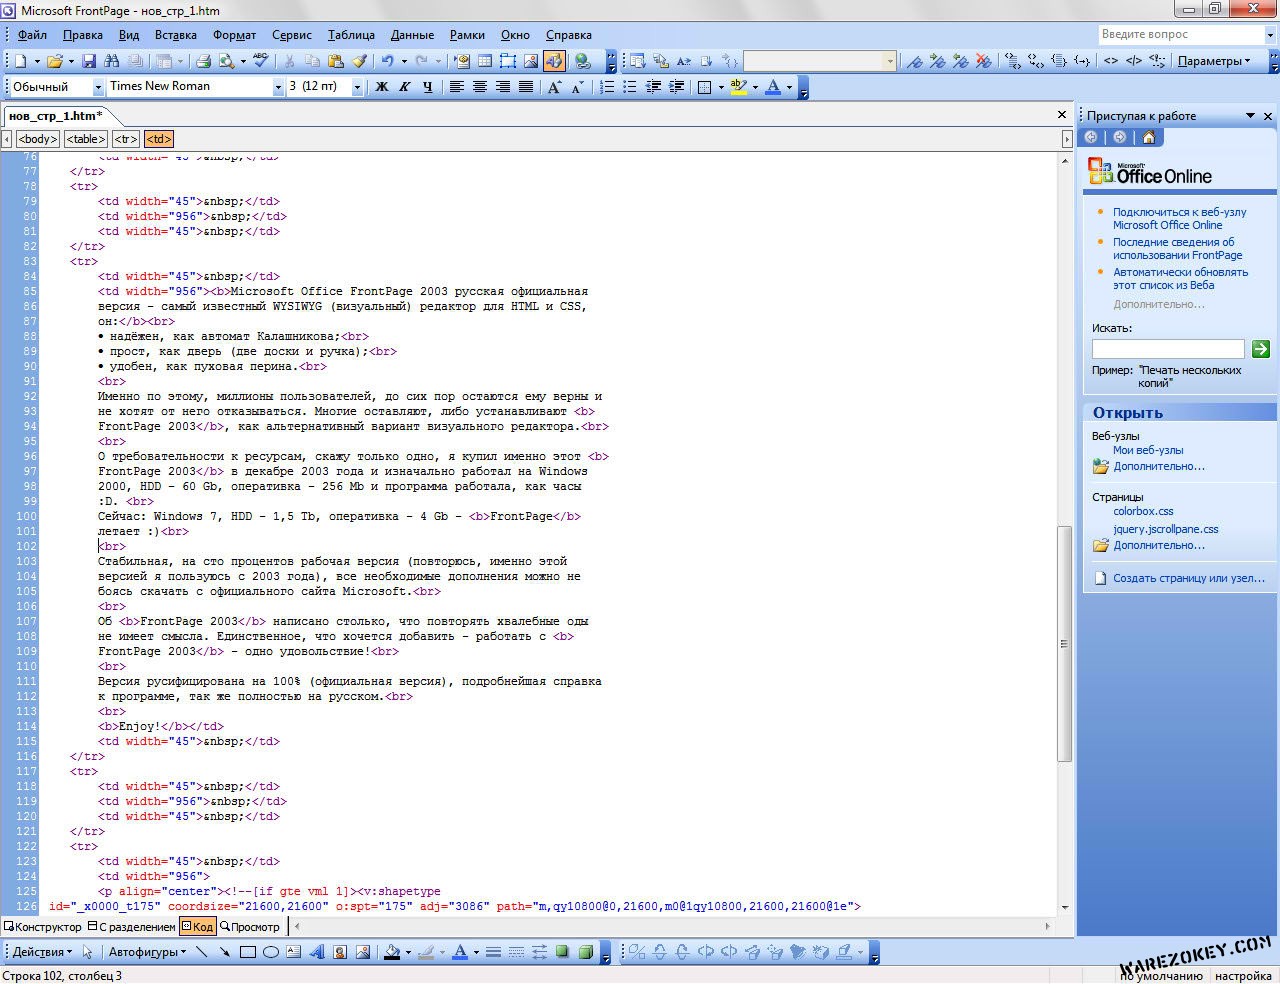Click the numbered list icon

[x=607, y=87]
